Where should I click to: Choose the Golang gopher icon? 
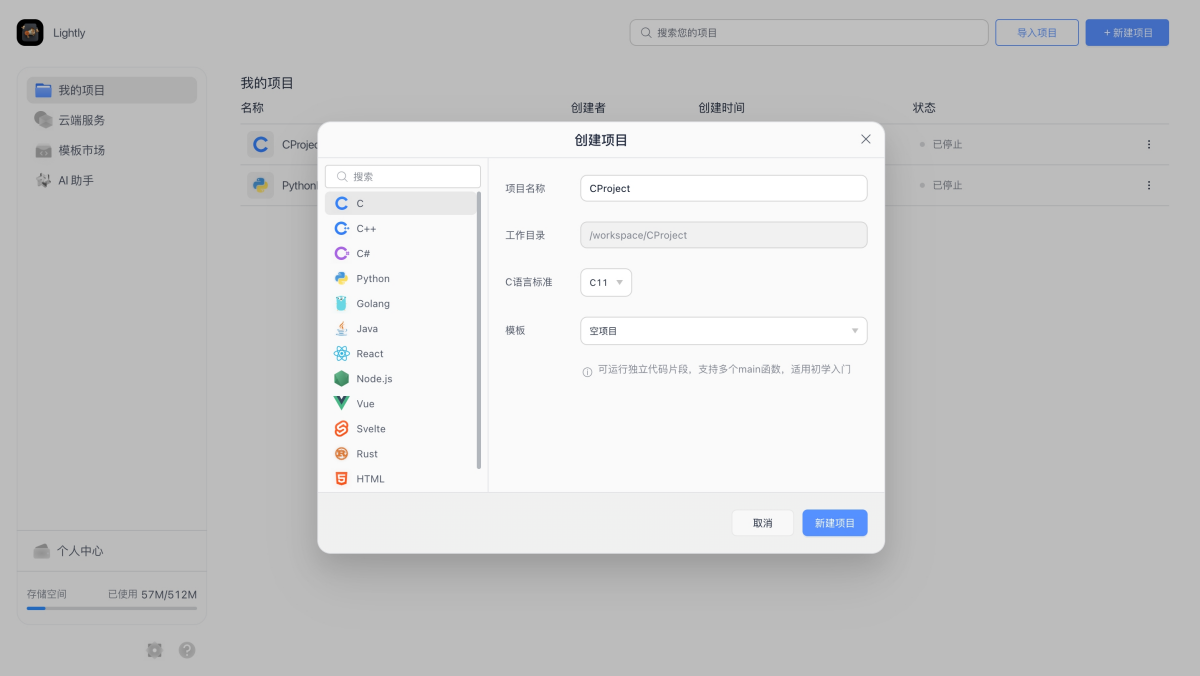click(x=342, y=303)
